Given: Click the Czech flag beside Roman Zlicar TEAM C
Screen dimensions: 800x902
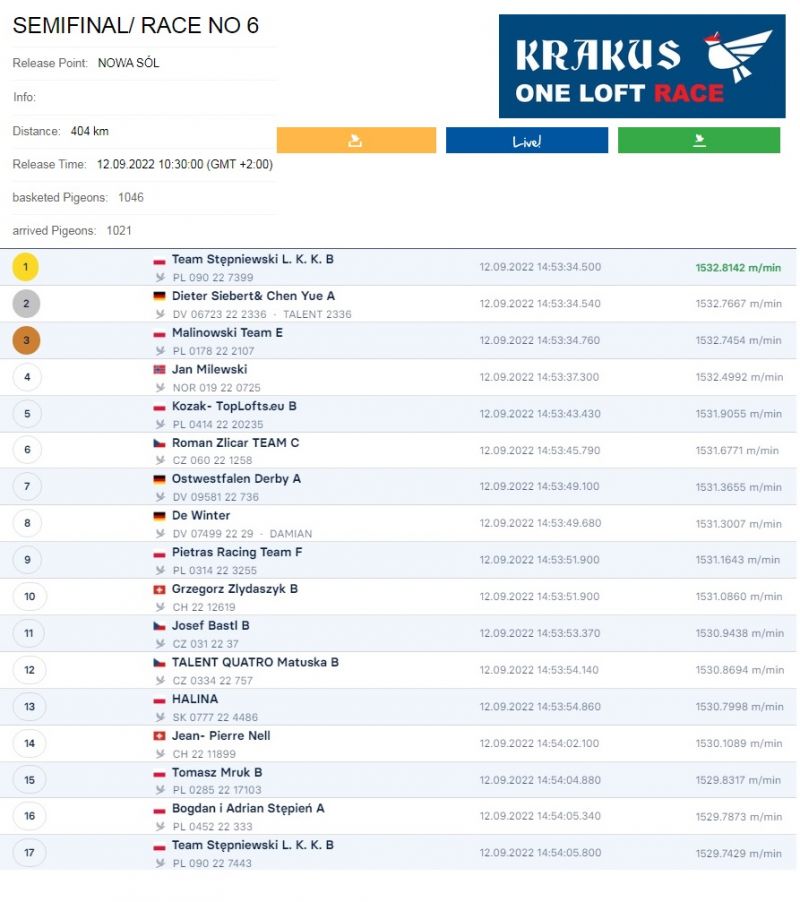Looking at the screenshot, I should coord(159,443).
